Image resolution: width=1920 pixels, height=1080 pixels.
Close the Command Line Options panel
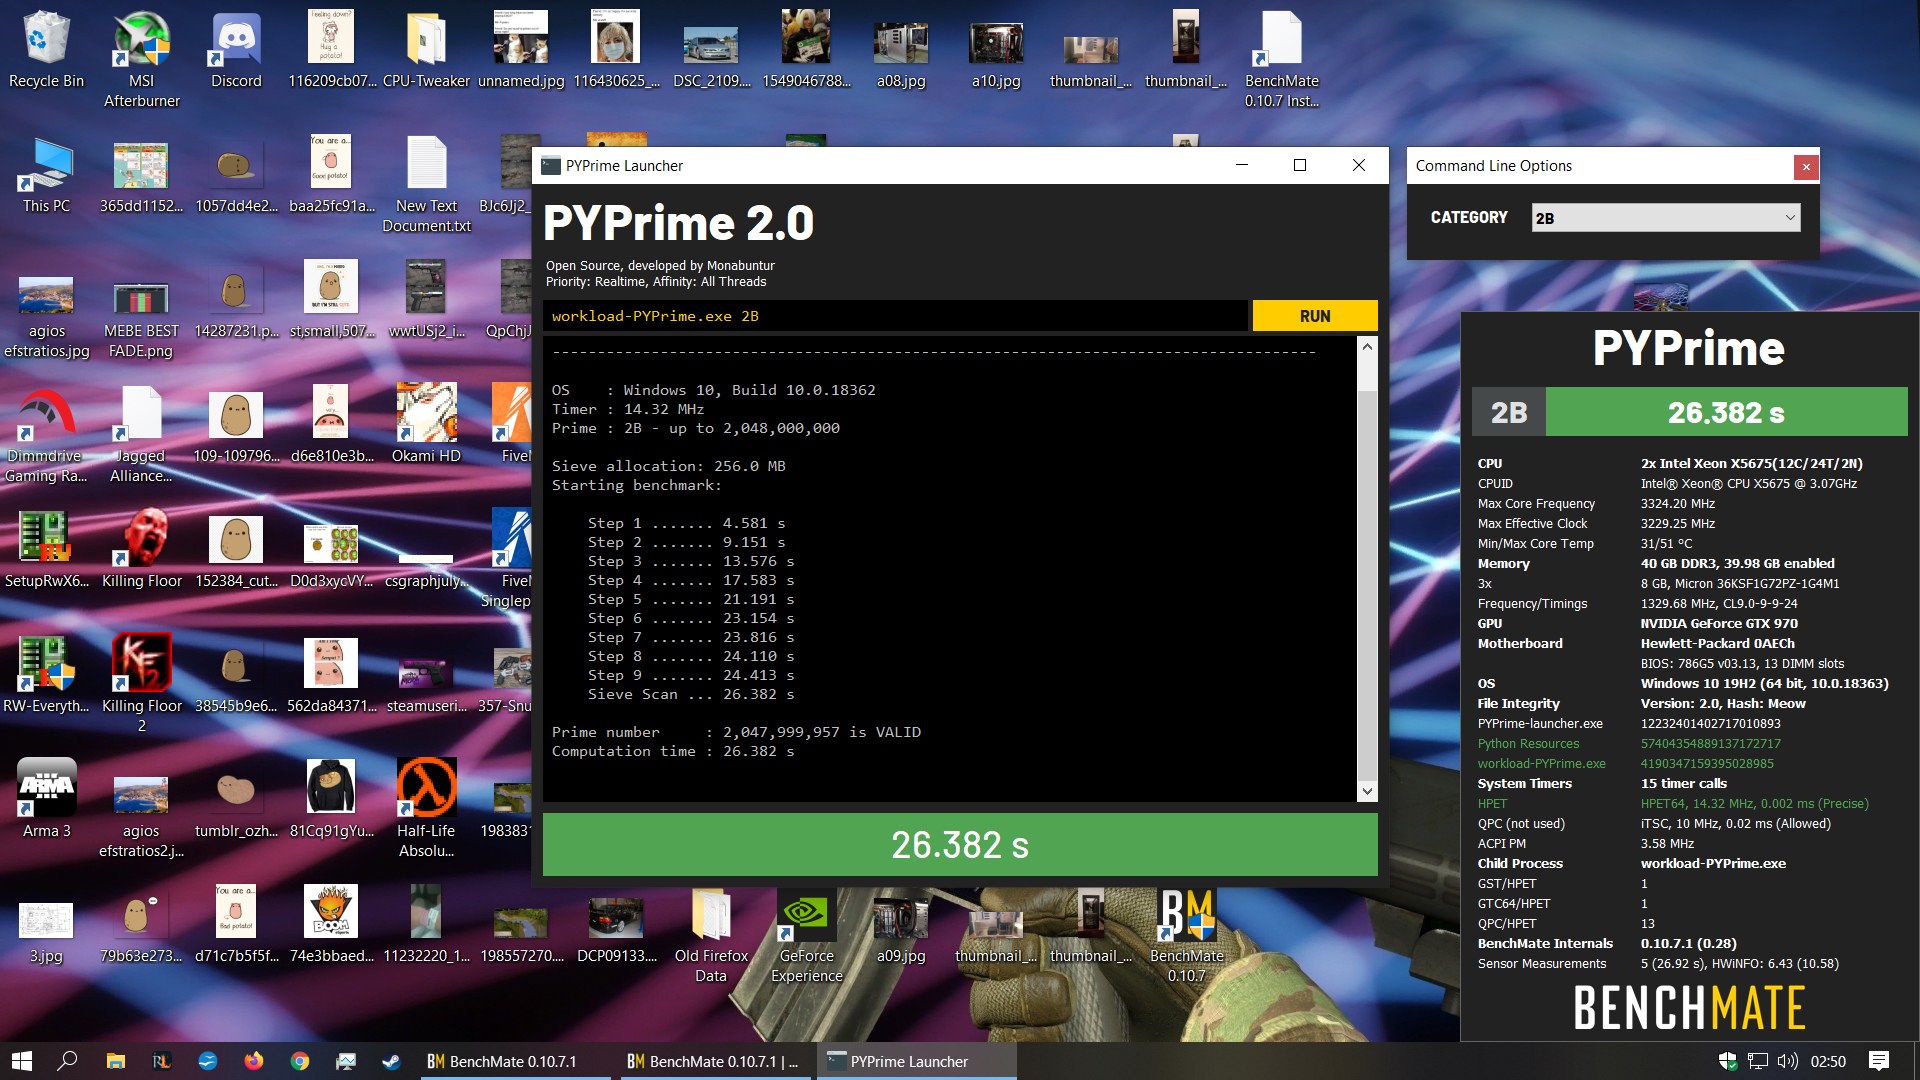point(1806,167)
